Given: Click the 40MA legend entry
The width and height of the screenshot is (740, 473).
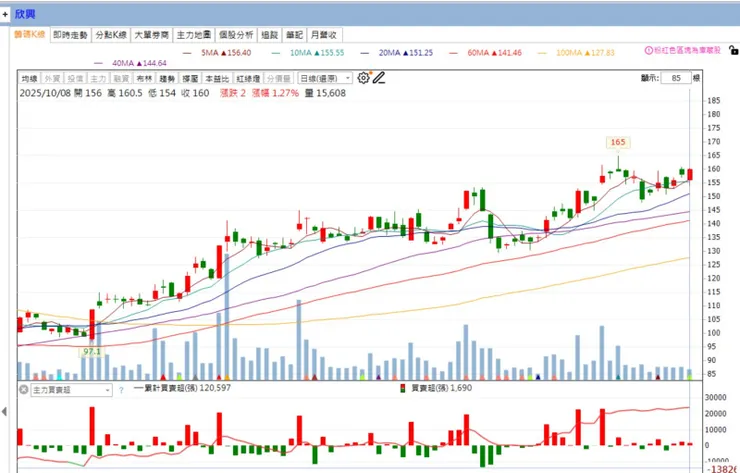Looking at the screenshot, I should pos(131,63).
